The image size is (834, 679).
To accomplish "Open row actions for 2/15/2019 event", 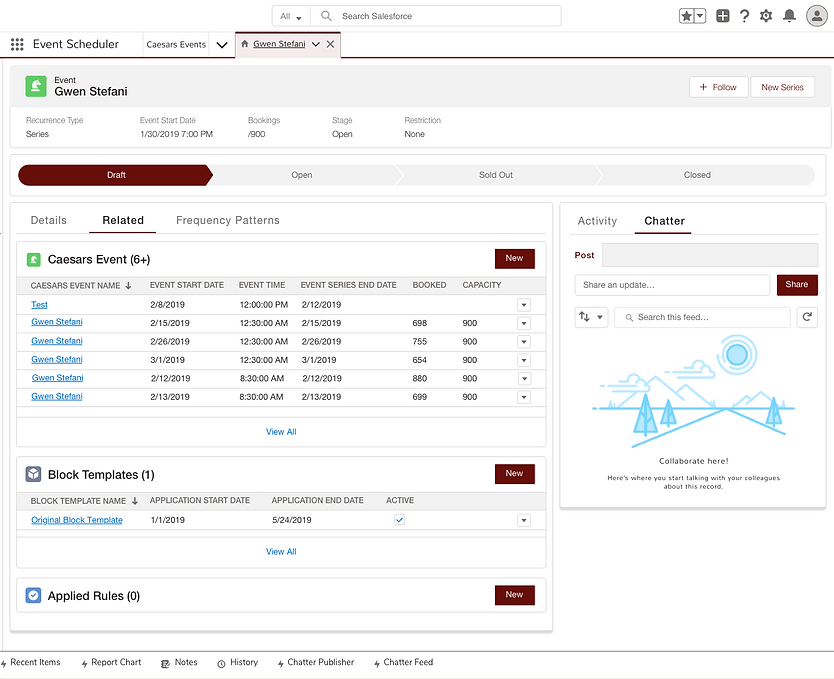I will (x=524, y=323).
